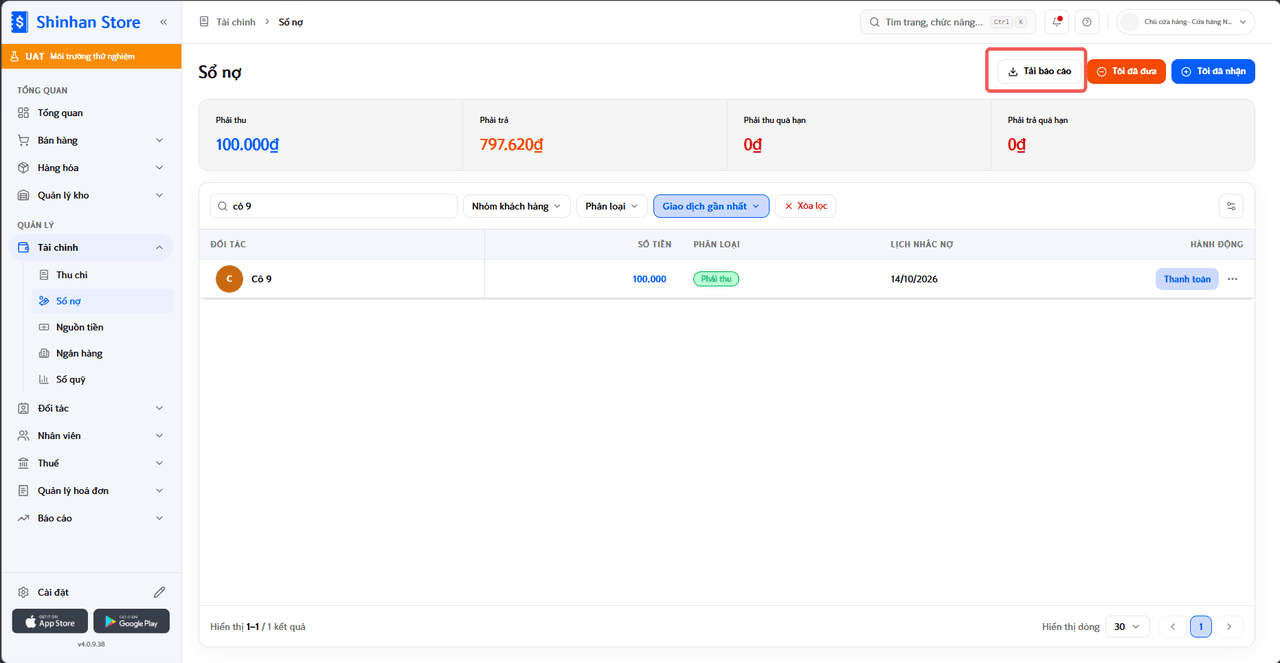The image size is (1280, 663).
Task: Expand the Bán hàng menu
Action: (91, 140)
